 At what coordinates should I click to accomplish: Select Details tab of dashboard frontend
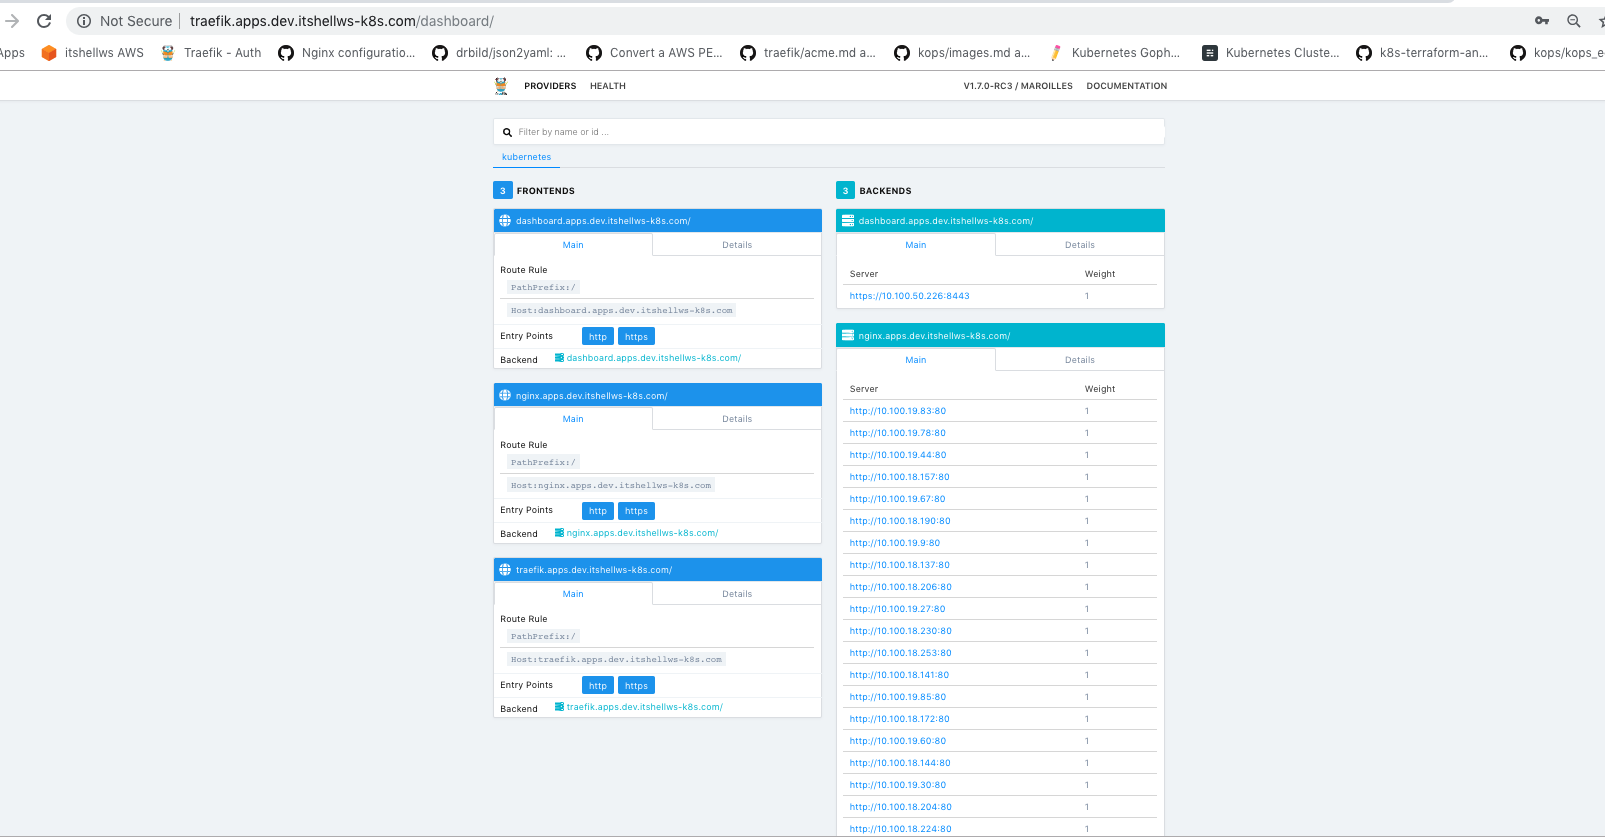(737, 245)
